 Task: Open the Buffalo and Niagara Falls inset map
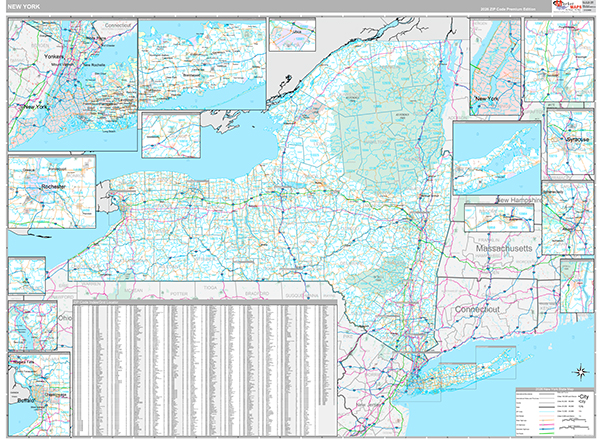pos(39,394)
